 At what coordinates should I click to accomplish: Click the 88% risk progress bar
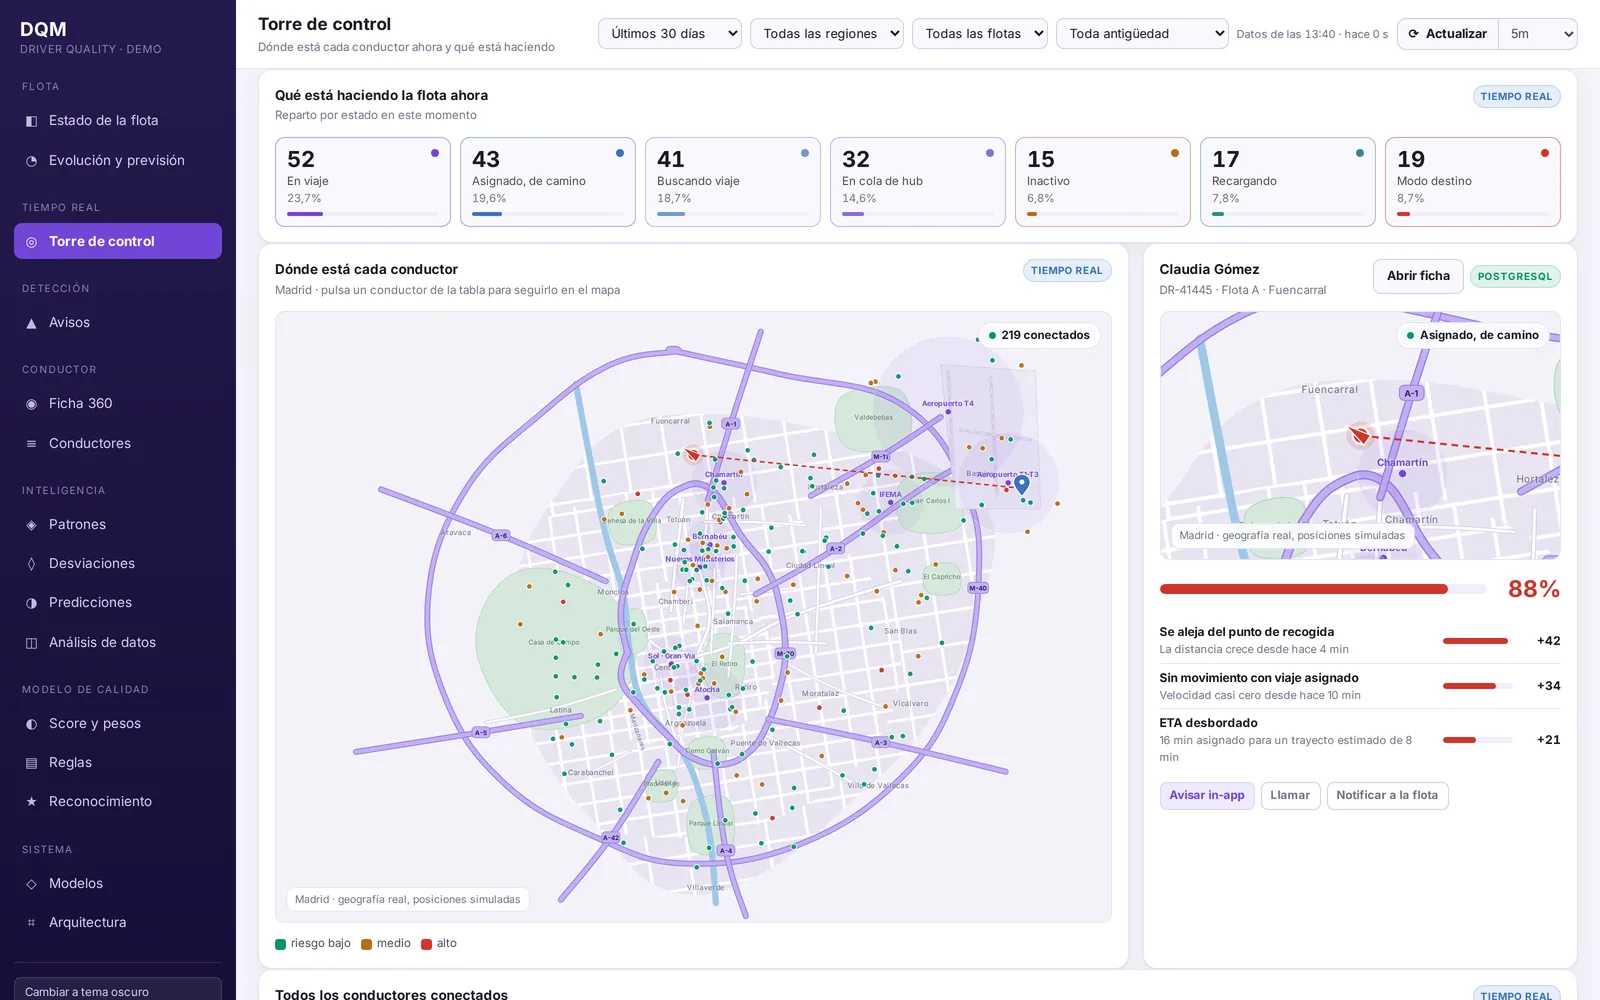[1323, 589]
